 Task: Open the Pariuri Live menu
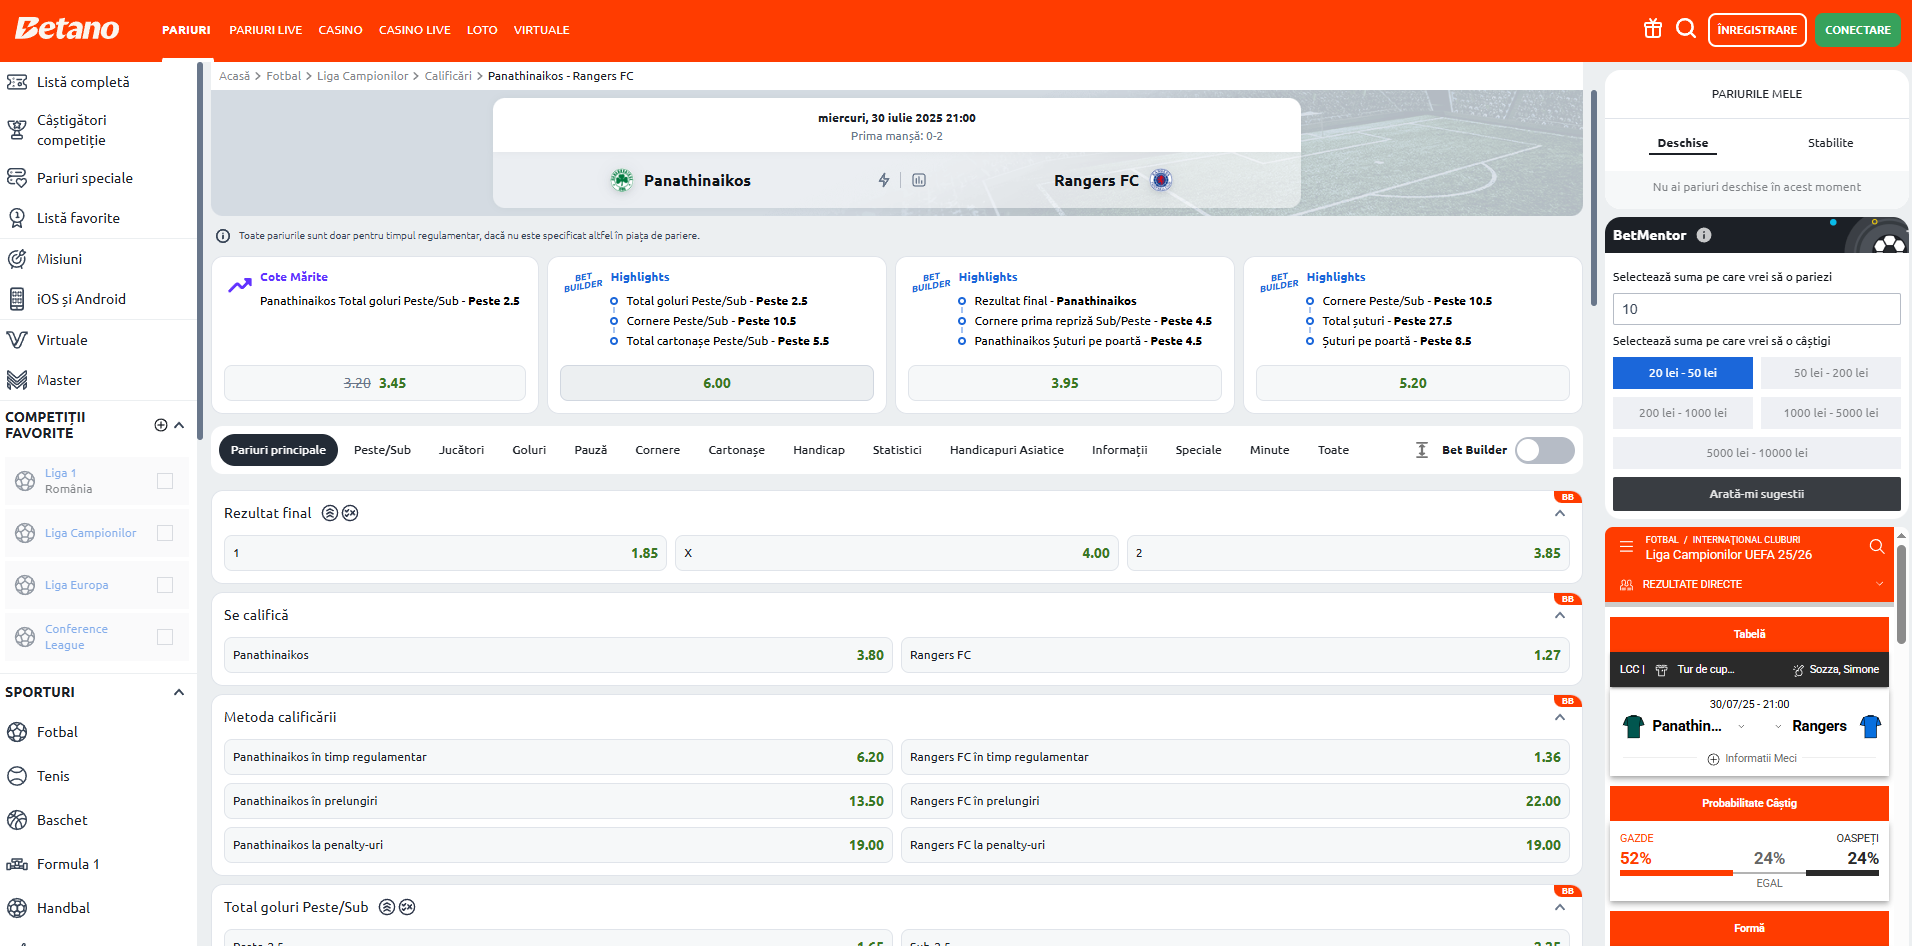(265, 30)
